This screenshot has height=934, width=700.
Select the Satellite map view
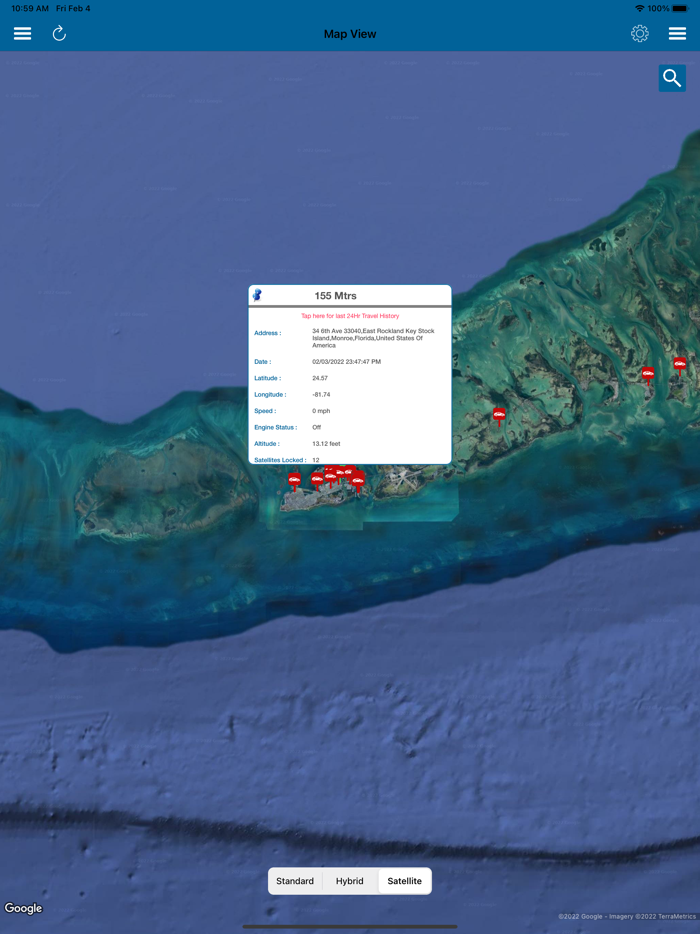405,881
